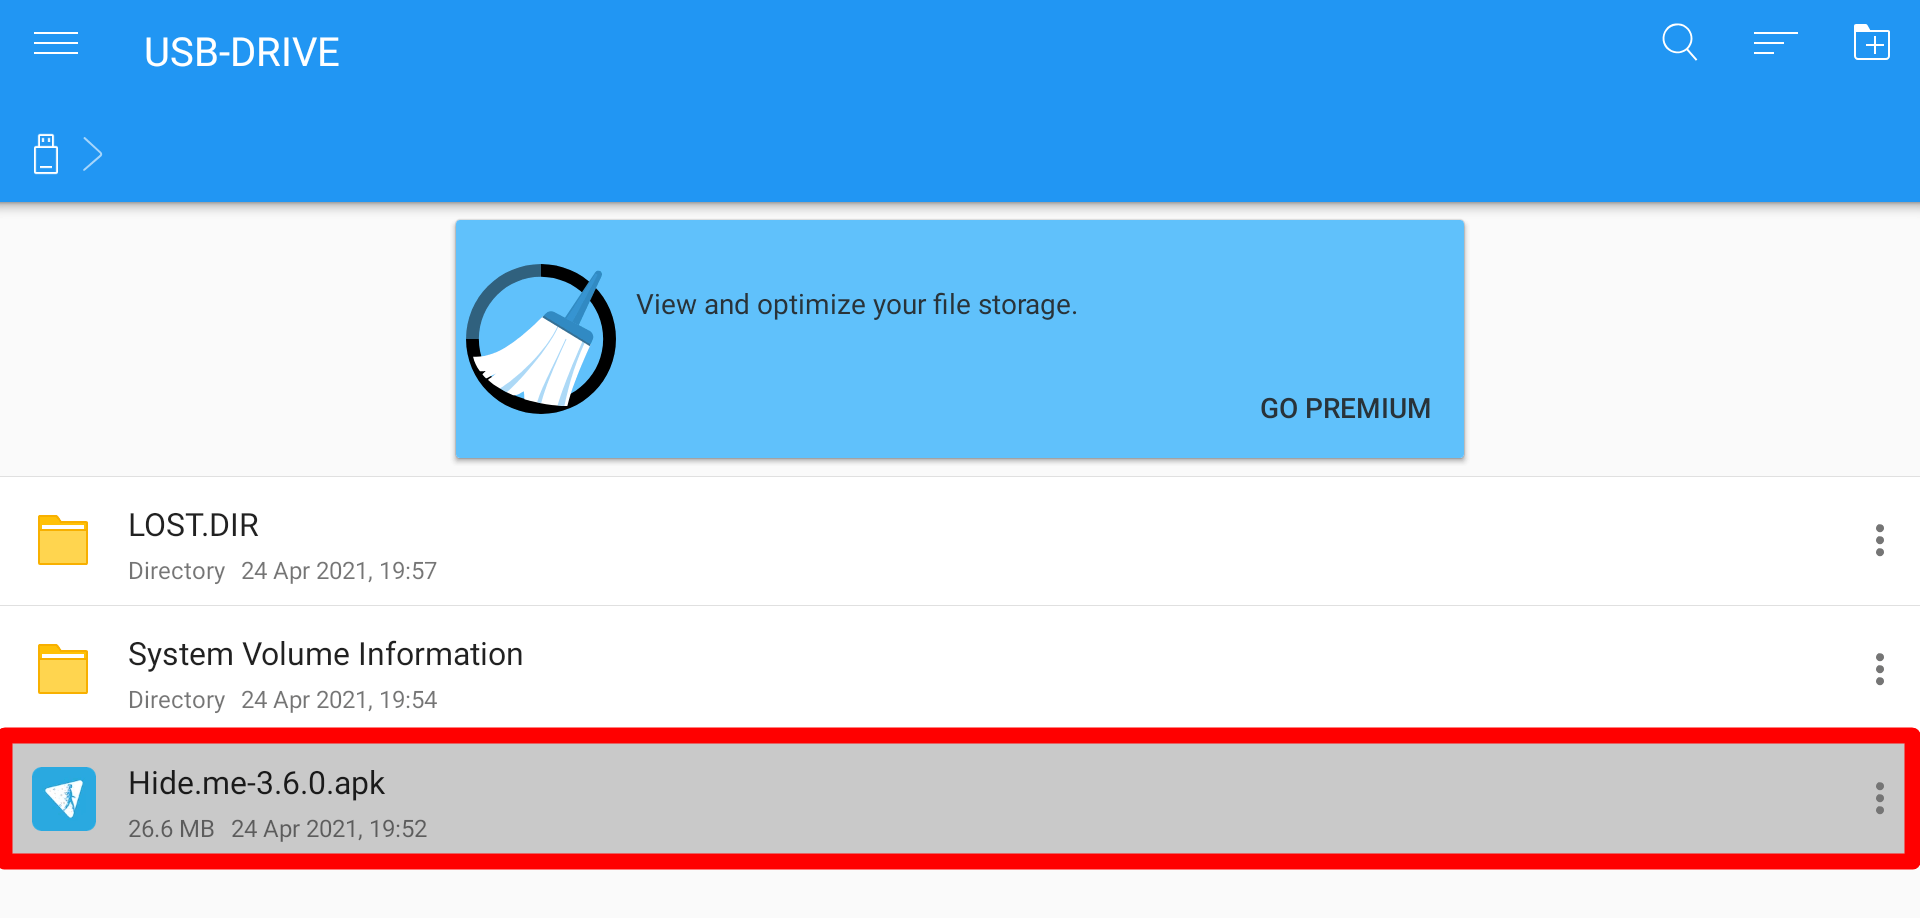The image size is (1920, 918).
Task: Click the USB-DRIVE title text
Action: click(242, 52)
